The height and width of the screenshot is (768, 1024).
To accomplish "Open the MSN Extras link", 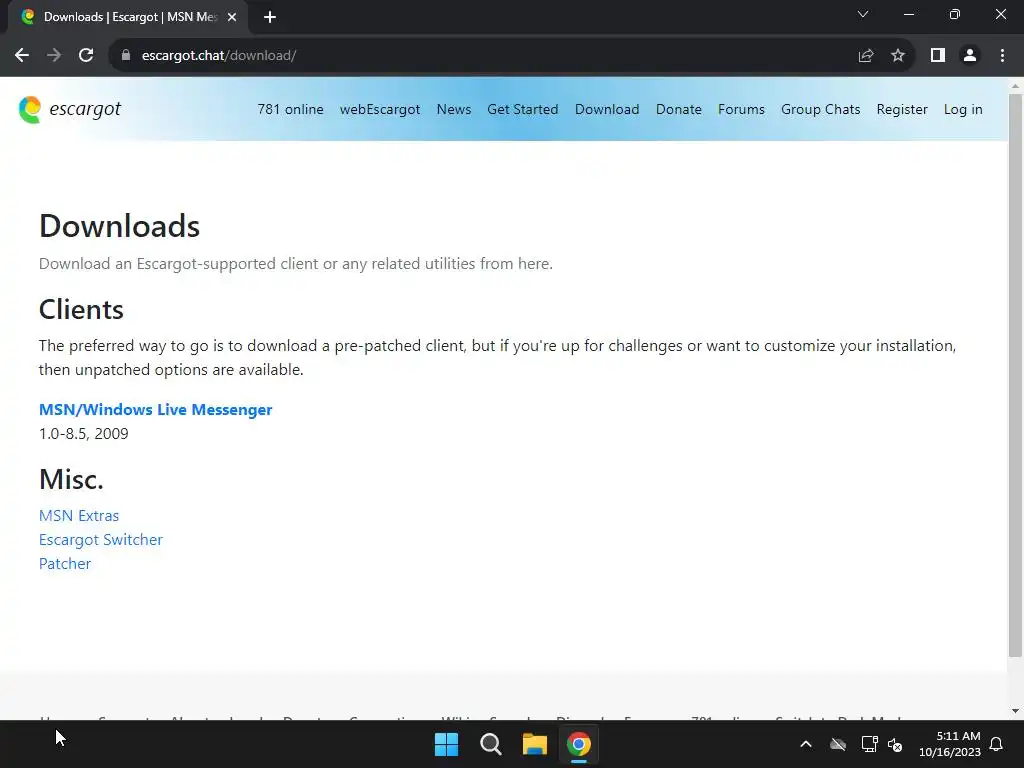I will click(x=79, y=516).
